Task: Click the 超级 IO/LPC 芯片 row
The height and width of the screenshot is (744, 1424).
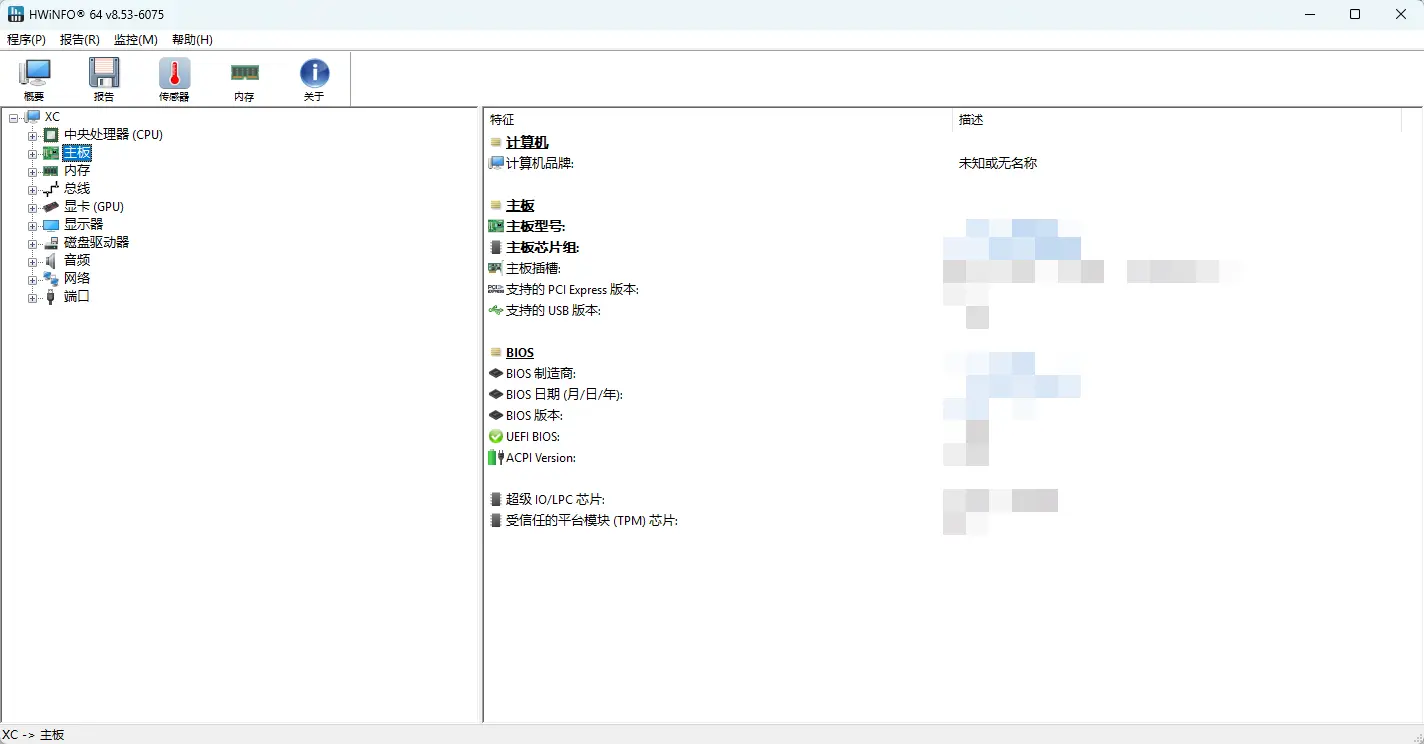Action: 555,499
